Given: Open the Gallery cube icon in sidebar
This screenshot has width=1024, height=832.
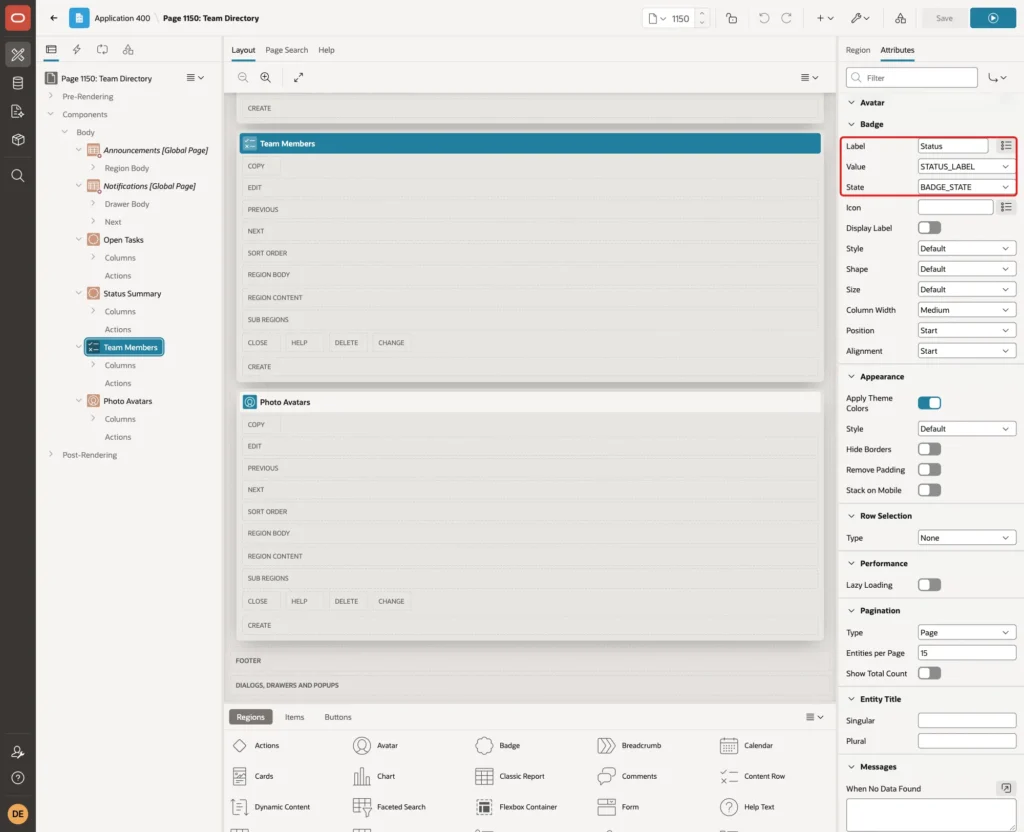Looking at the screenshot, I should click(x=18, y=139).
